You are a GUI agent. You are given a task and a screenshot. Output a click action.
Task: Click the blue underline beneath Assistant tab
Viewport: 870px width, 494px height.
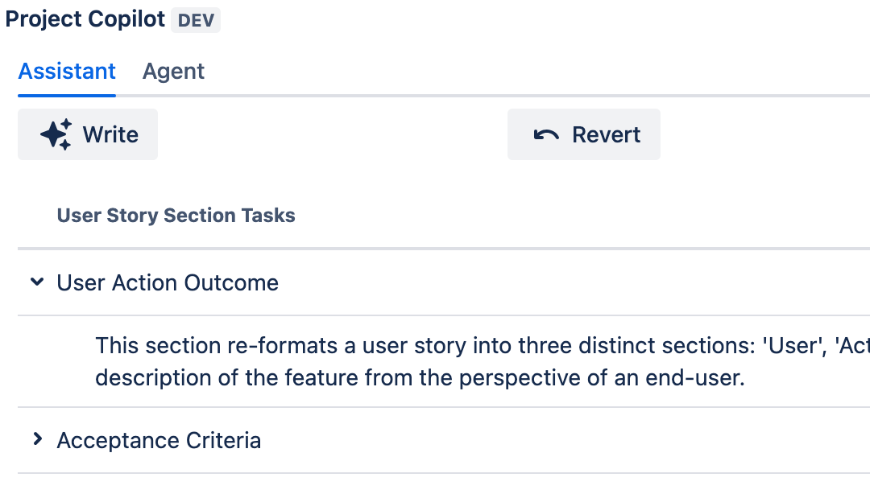(67, 95)
